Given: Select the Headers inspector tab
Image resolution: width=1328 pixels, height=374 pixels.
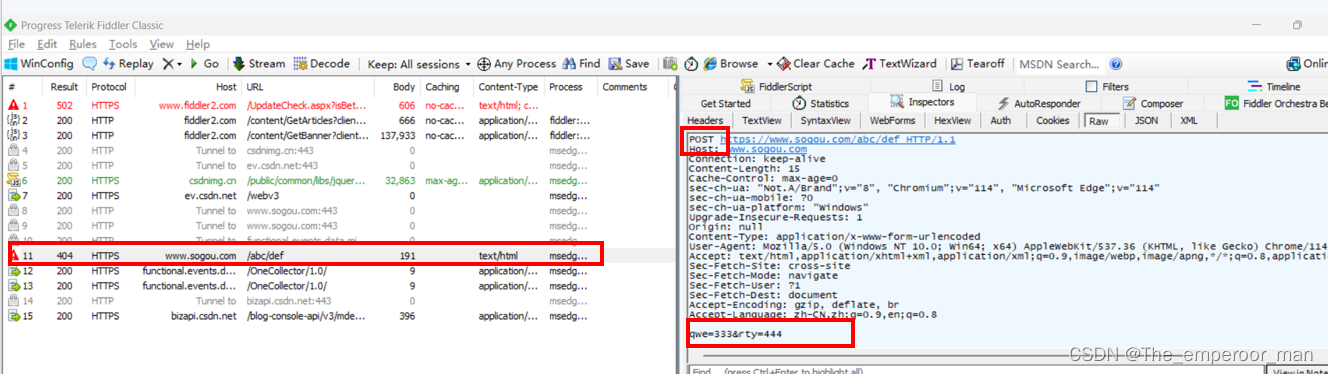Looking at the screenshot, I should (705, 120).
